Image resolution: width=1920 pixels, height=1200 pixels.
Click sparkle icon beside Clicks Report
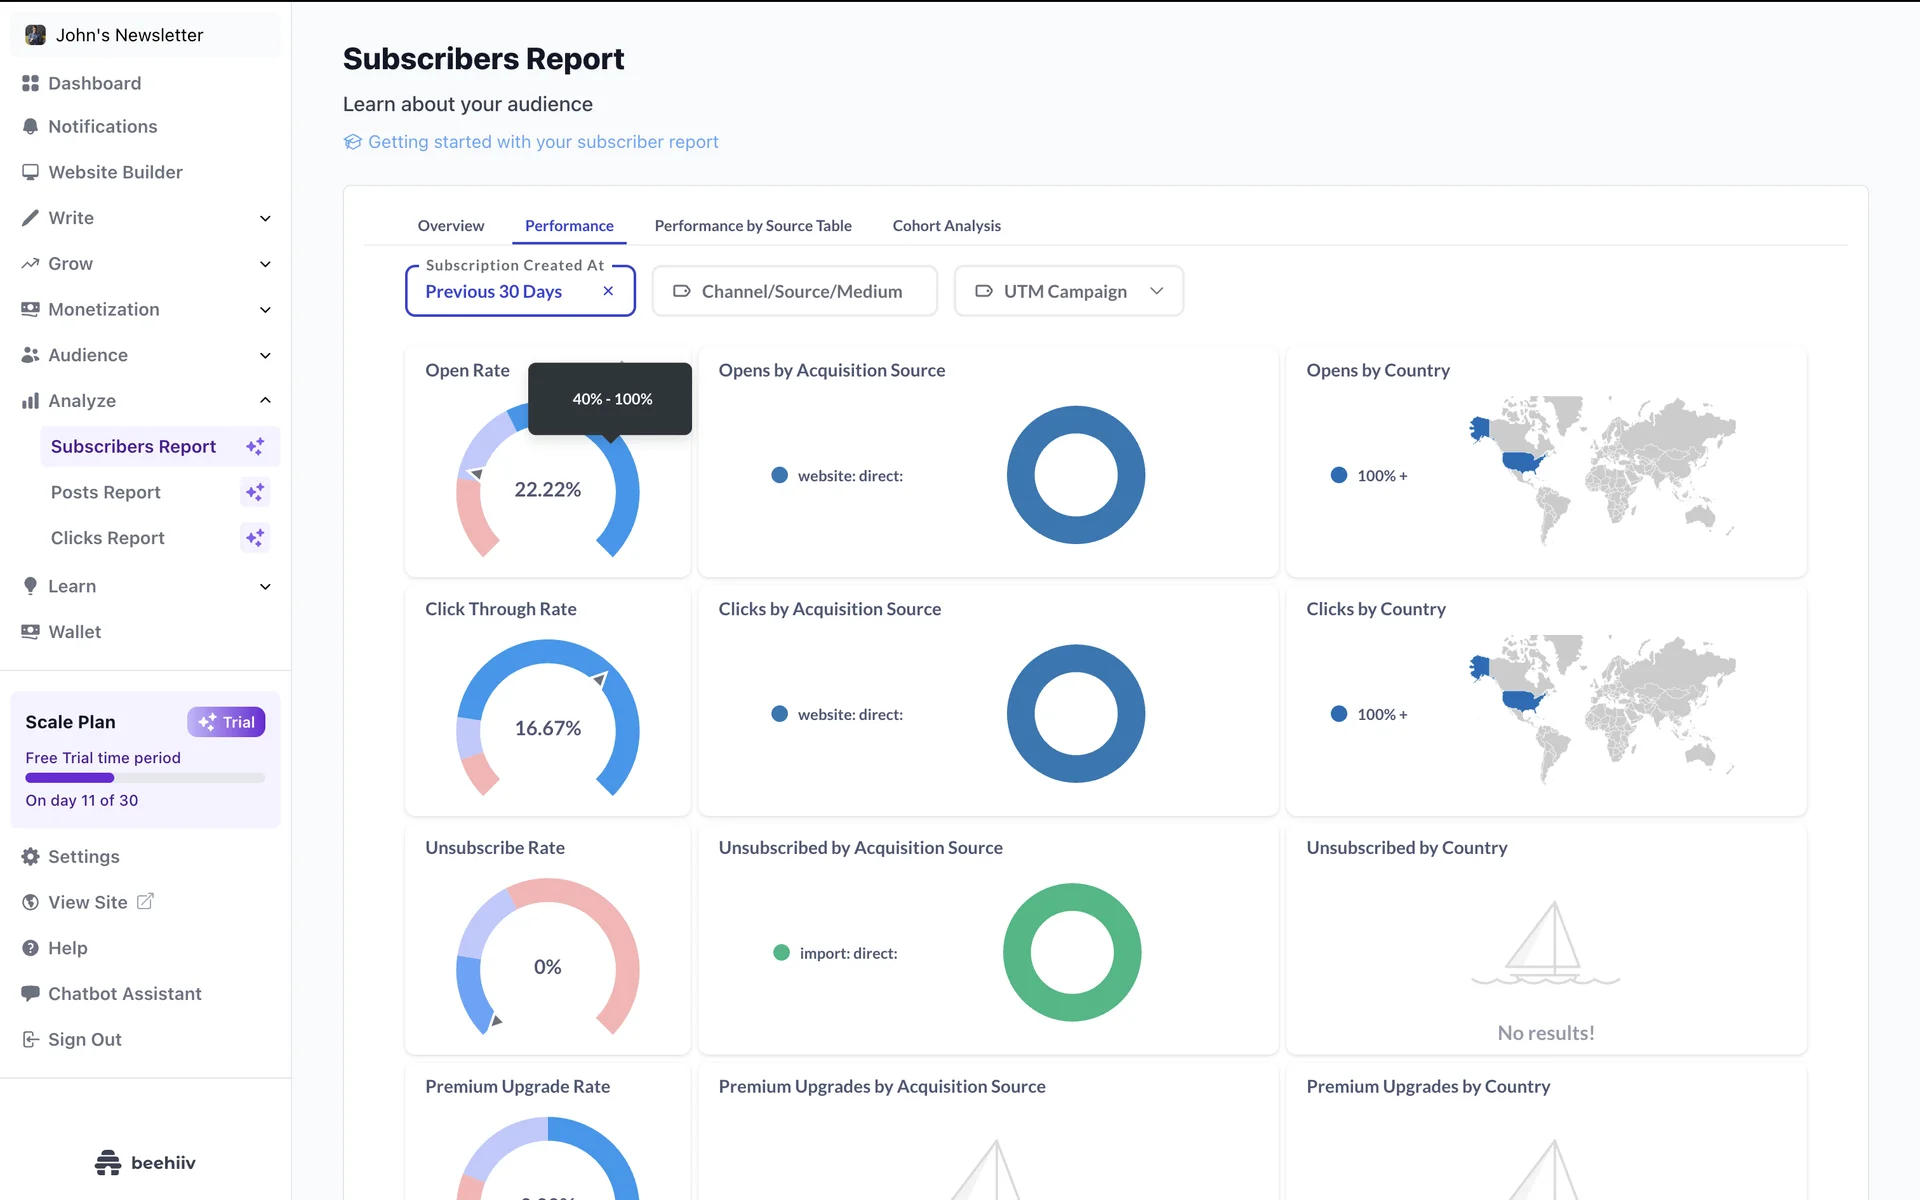coord(255,538)
